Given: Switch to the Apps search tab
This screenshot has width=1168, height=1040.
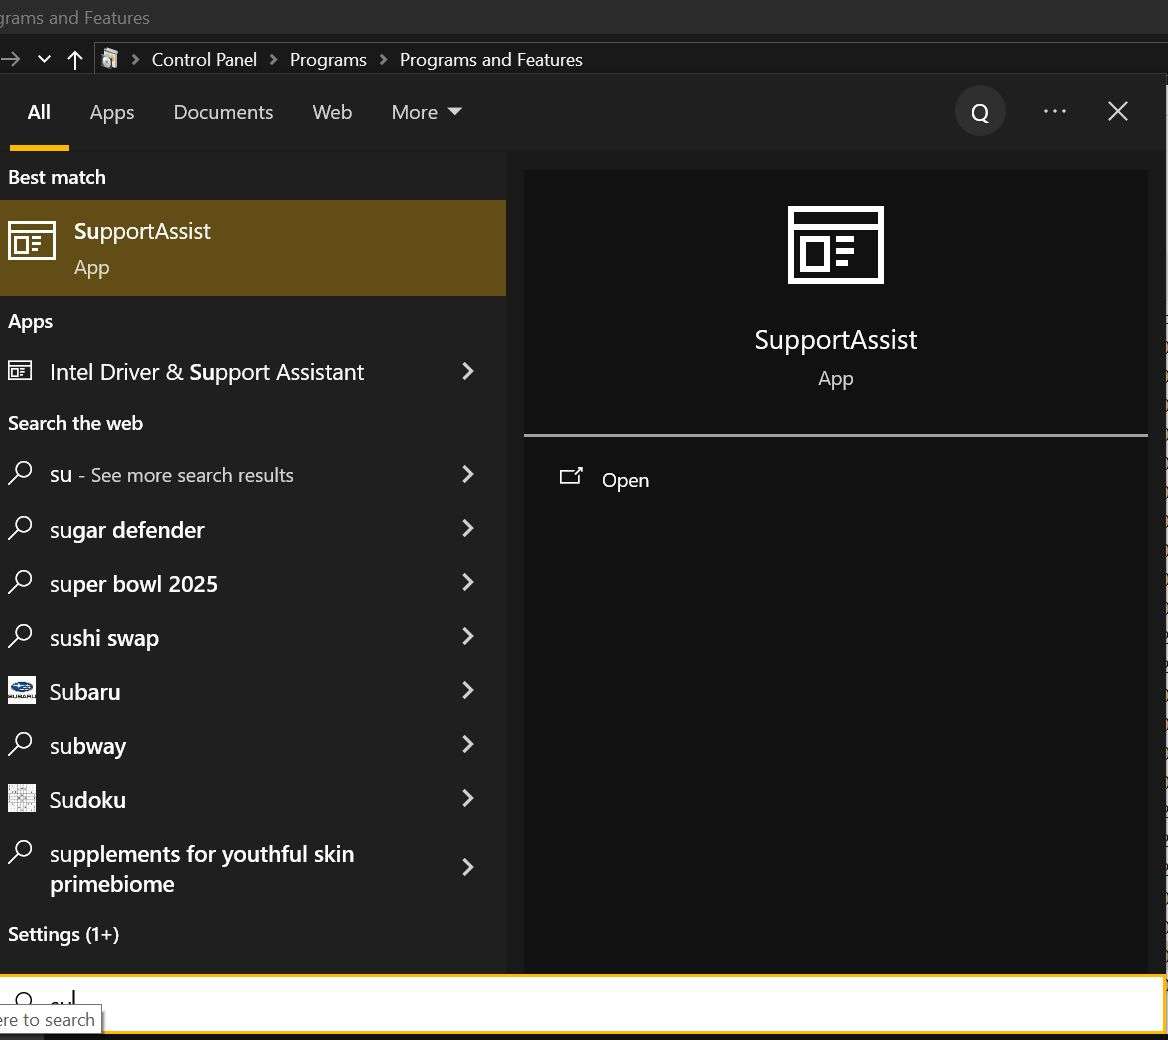Looking at the screenshot, I should (112, 112).
